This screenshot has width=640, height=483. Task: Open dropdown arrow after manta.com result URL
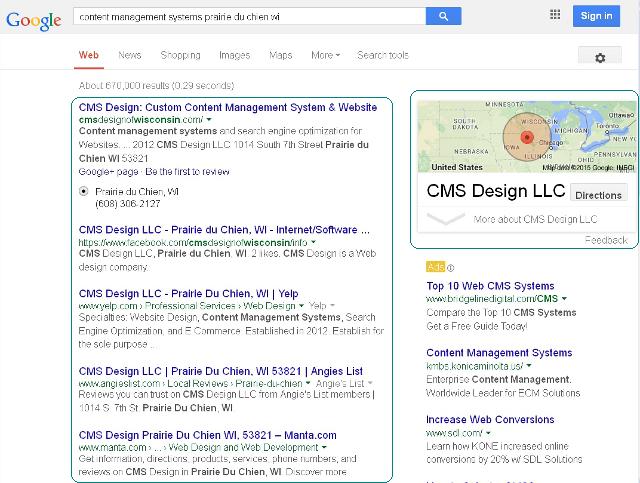(324, 447)
